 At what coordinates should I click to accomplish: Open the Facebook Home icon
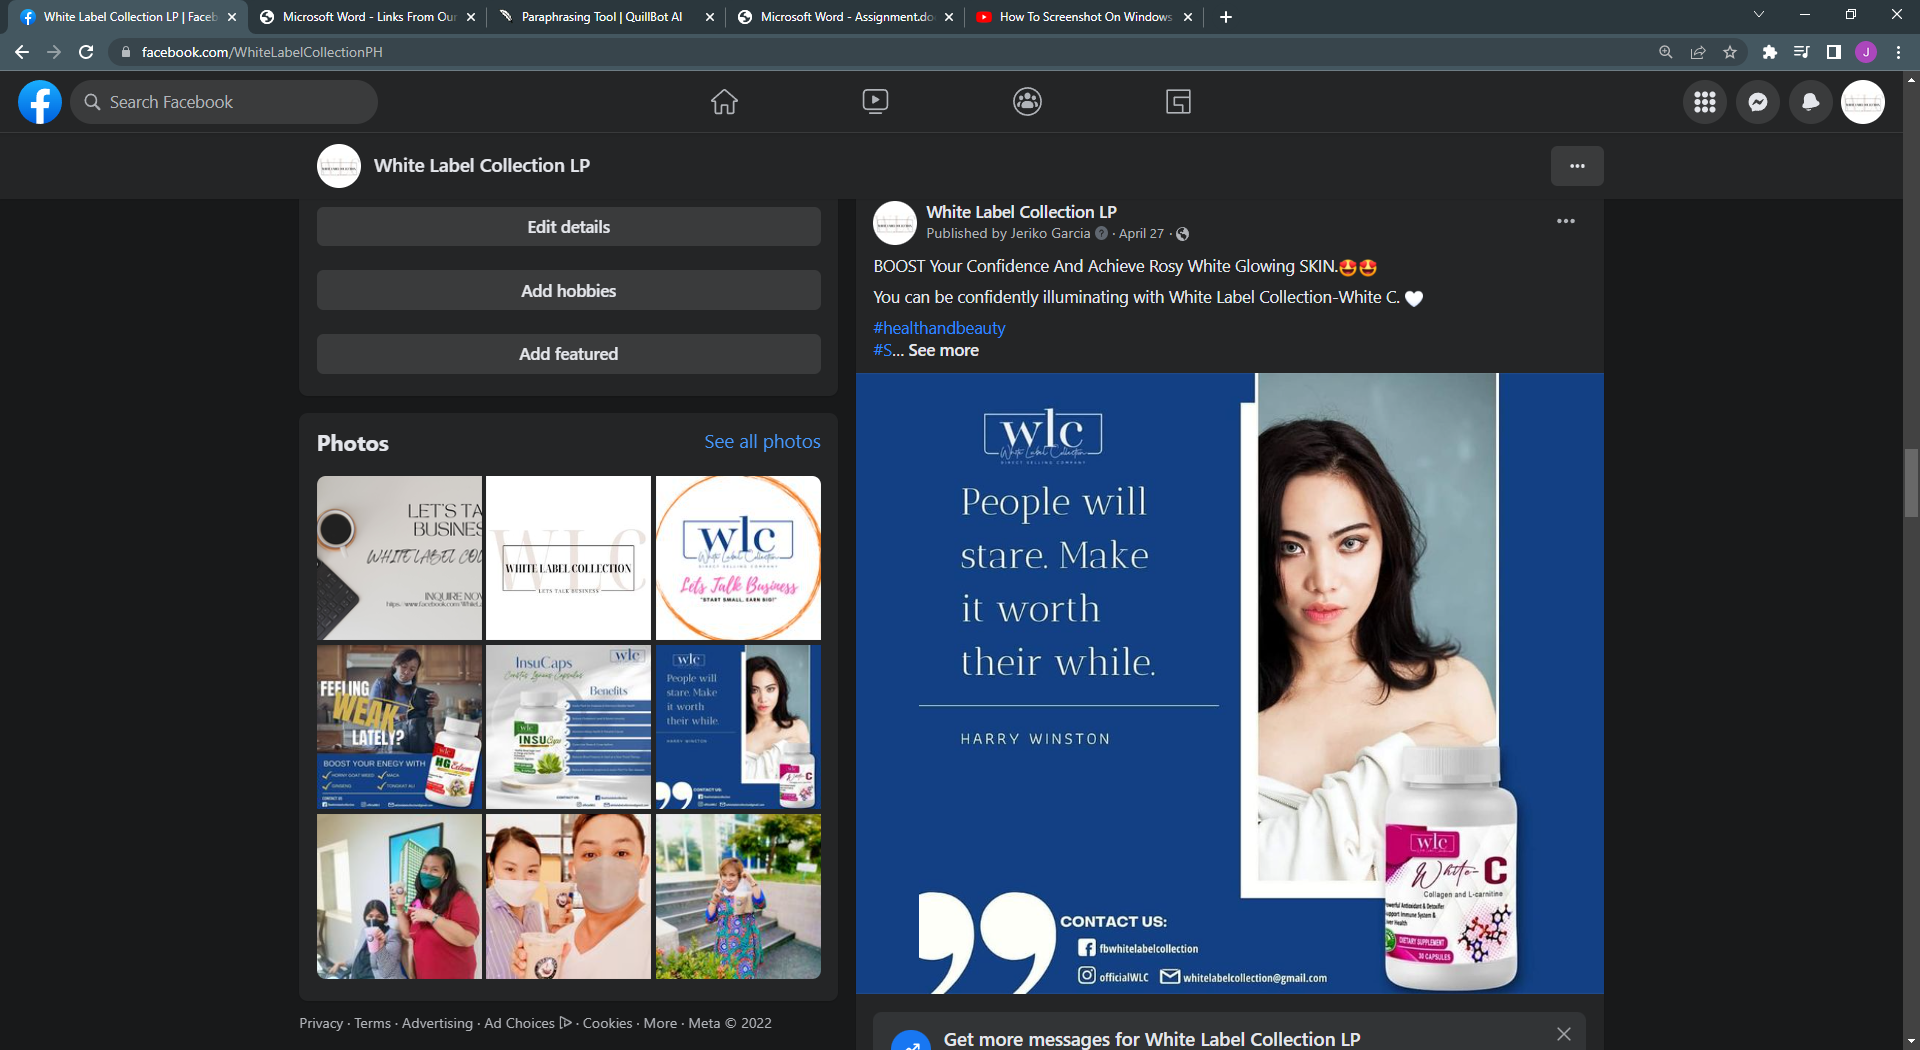724,102
